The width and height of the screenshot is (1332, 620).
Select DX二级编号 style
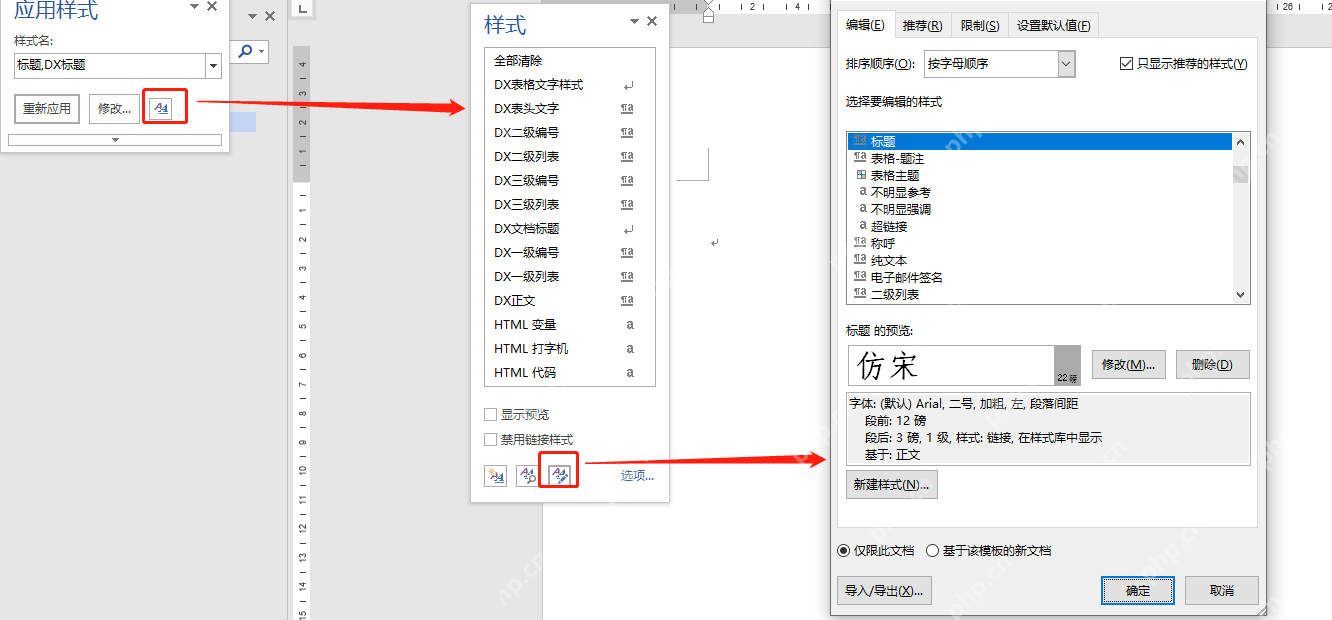coord(569,133)
